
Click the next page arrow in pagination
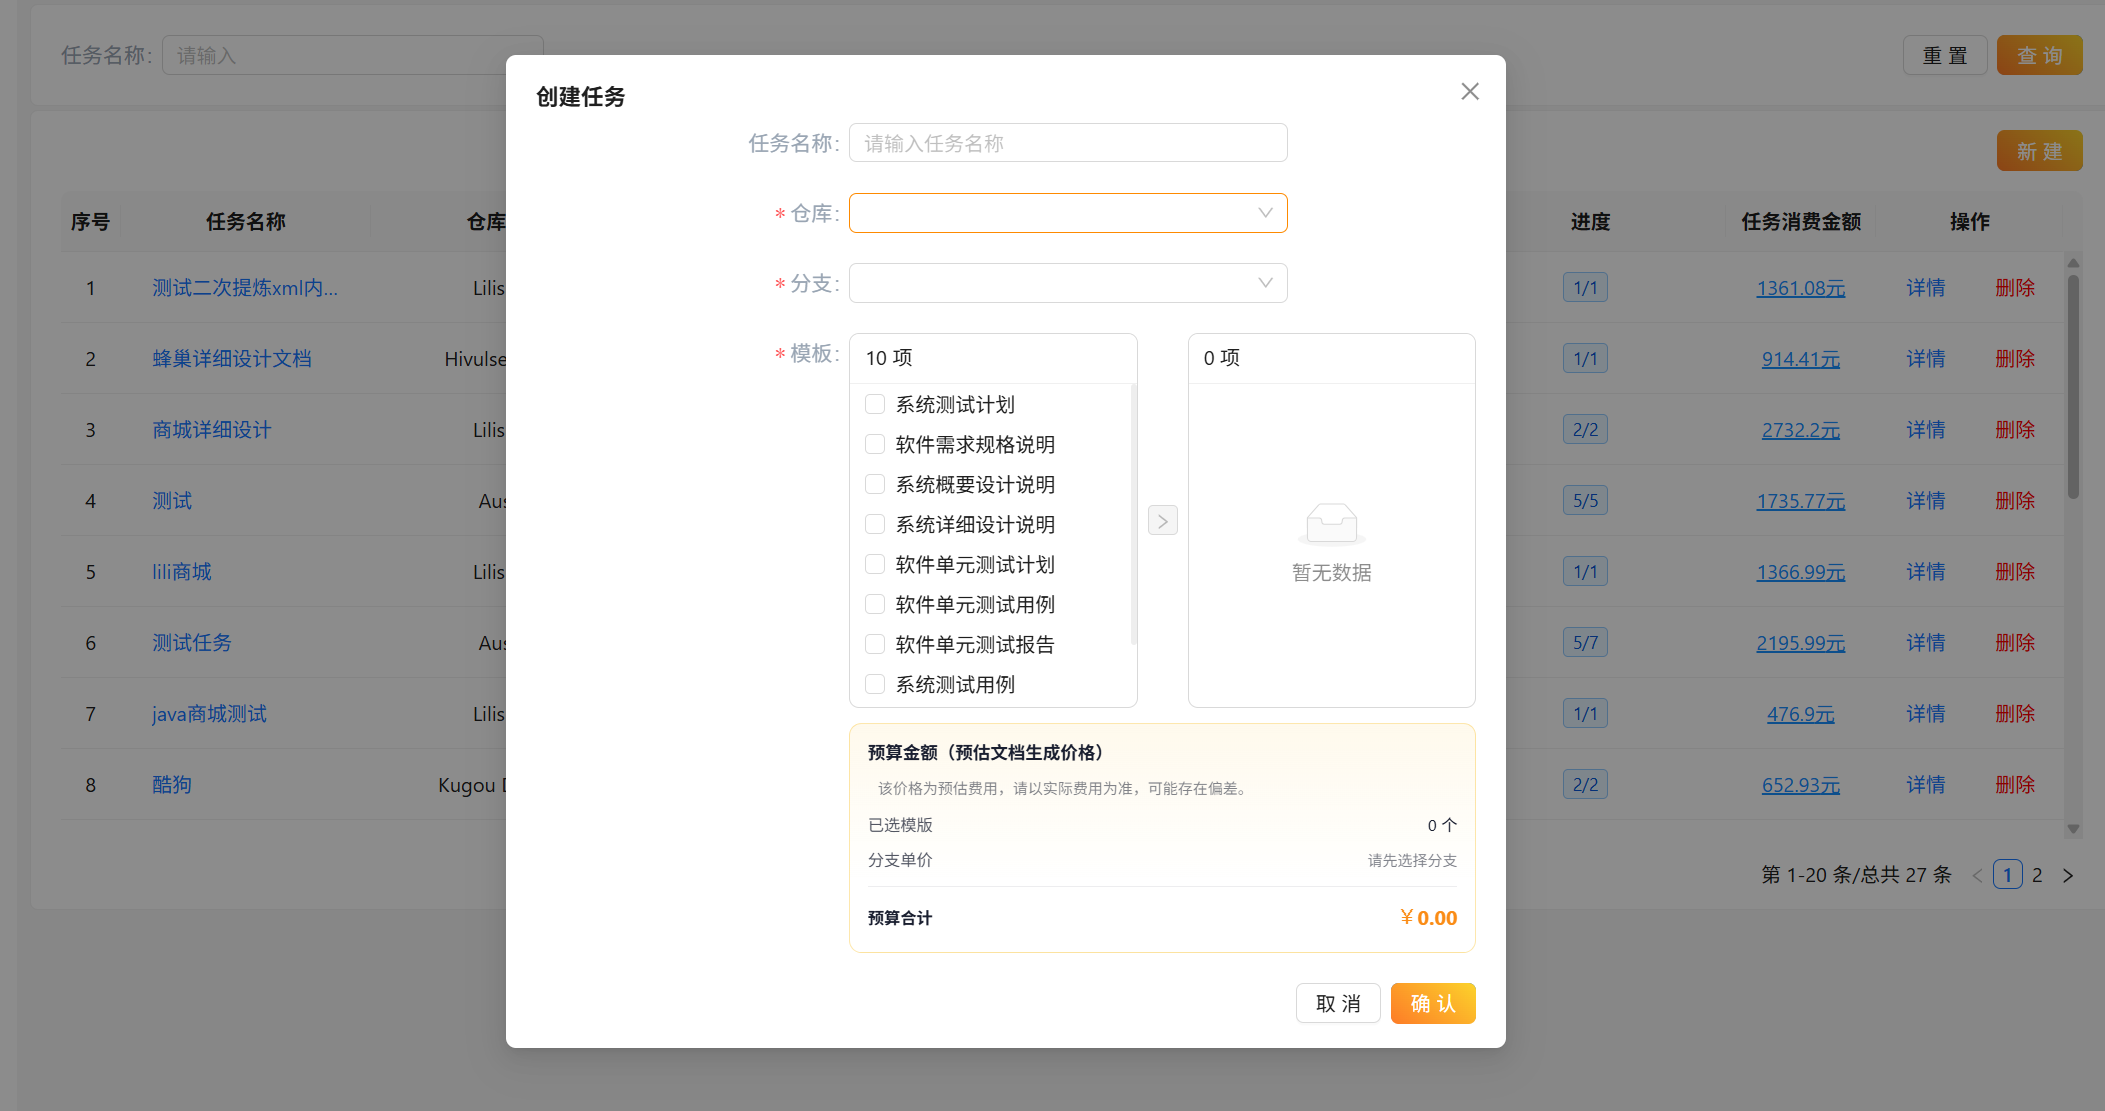click(x=2067, y=875)
